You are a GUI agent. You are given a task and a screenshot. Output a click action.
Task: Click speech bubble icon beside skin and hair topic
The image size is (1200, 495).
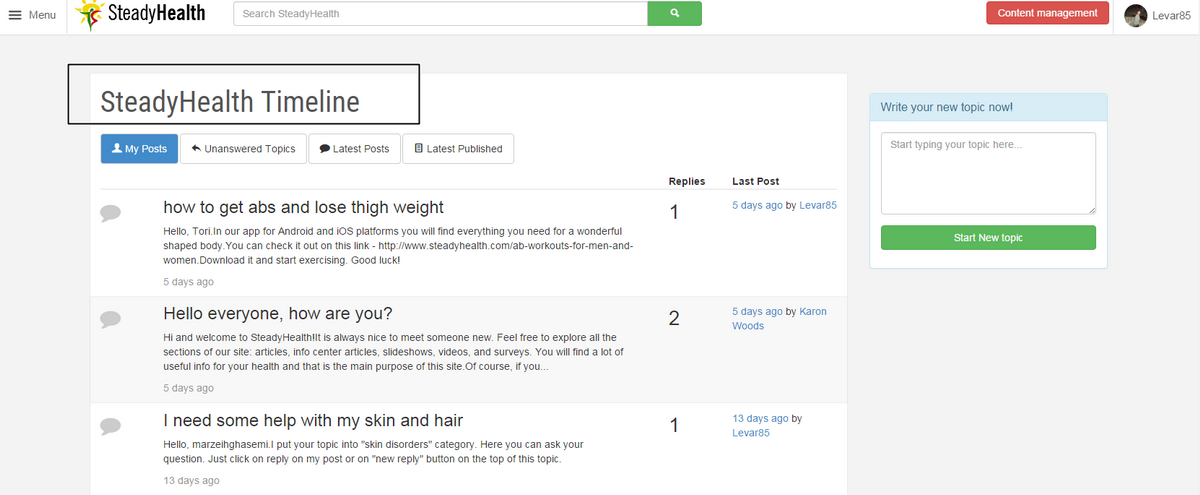[111, 426]
